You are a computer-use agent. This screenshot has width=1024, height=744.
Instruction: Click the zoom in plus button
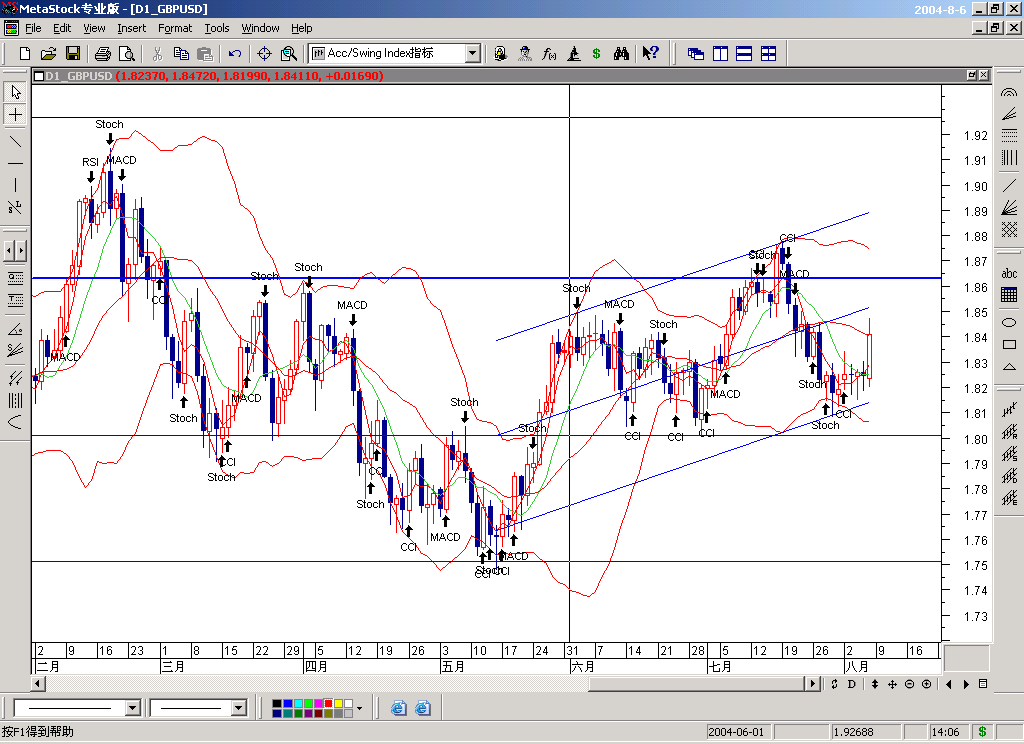(926, 684)
